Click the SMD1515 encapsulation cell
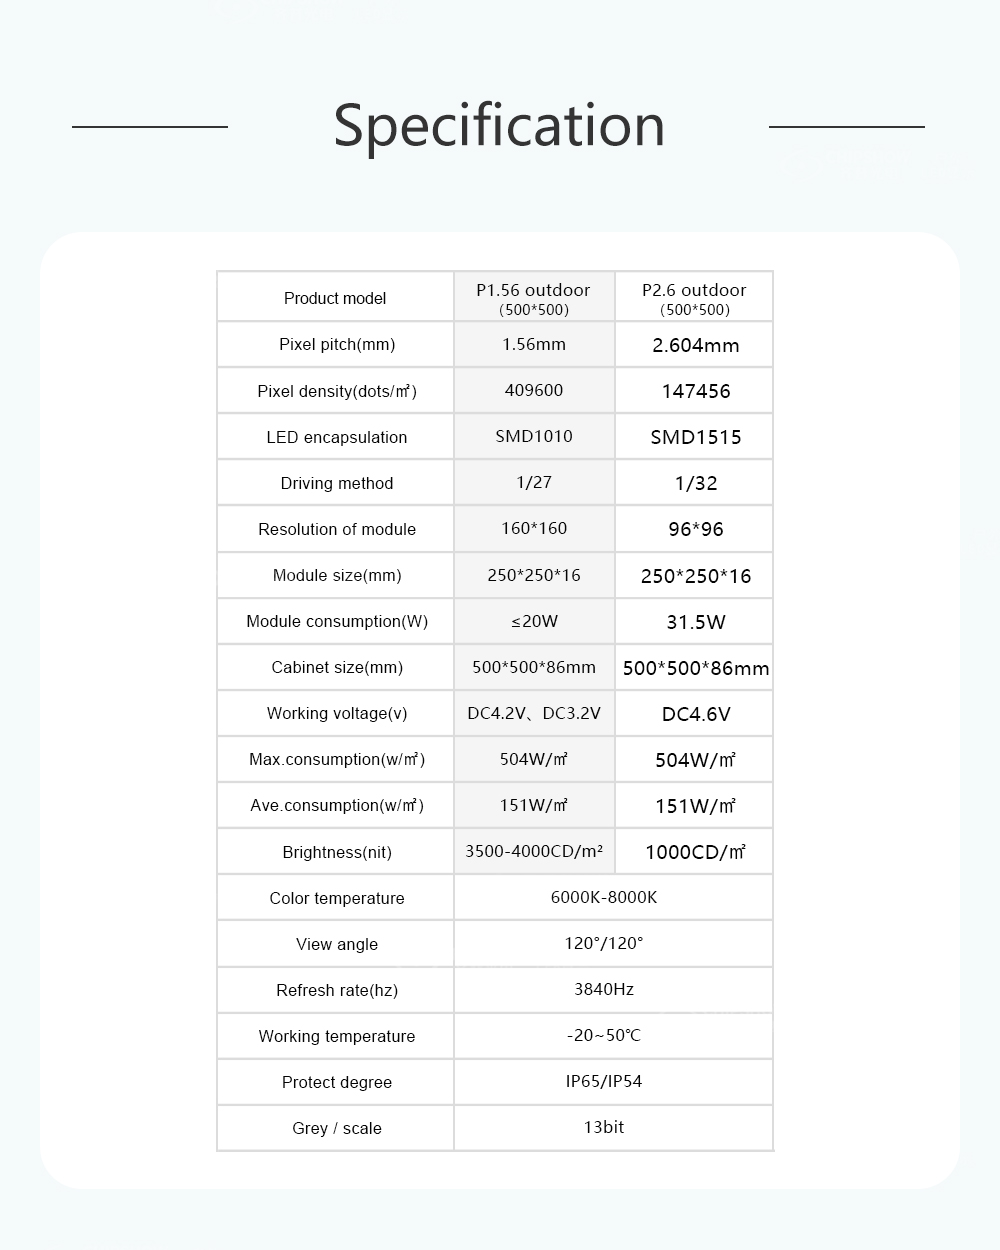This screenshot has height=1250, width=1000. (x=696, y=437)
